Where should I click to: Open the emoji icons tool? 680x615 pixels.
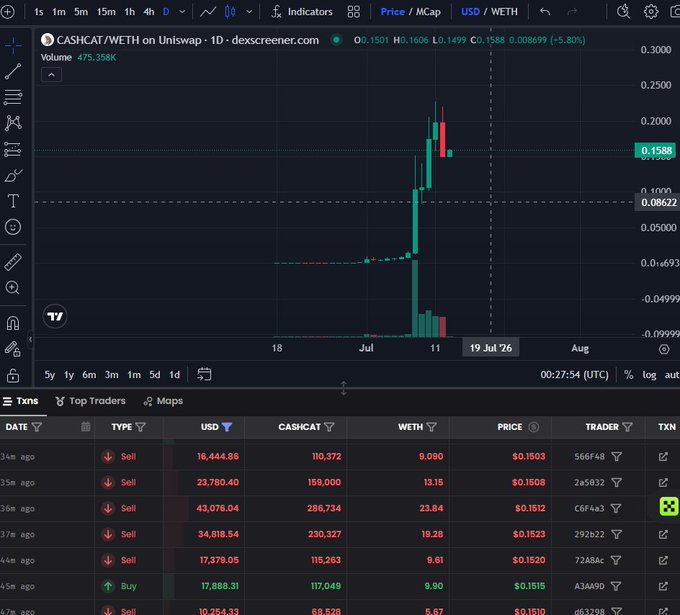tap(13, 227)
